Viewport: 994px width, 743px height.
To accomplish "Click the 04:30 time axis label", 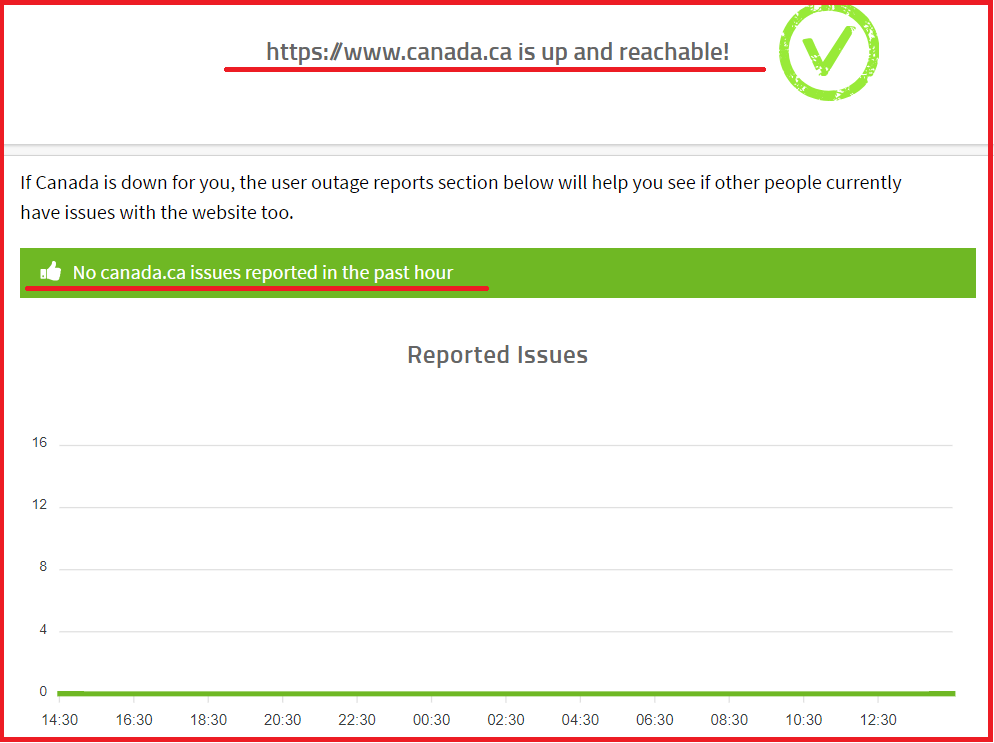I will pos(580,720).
